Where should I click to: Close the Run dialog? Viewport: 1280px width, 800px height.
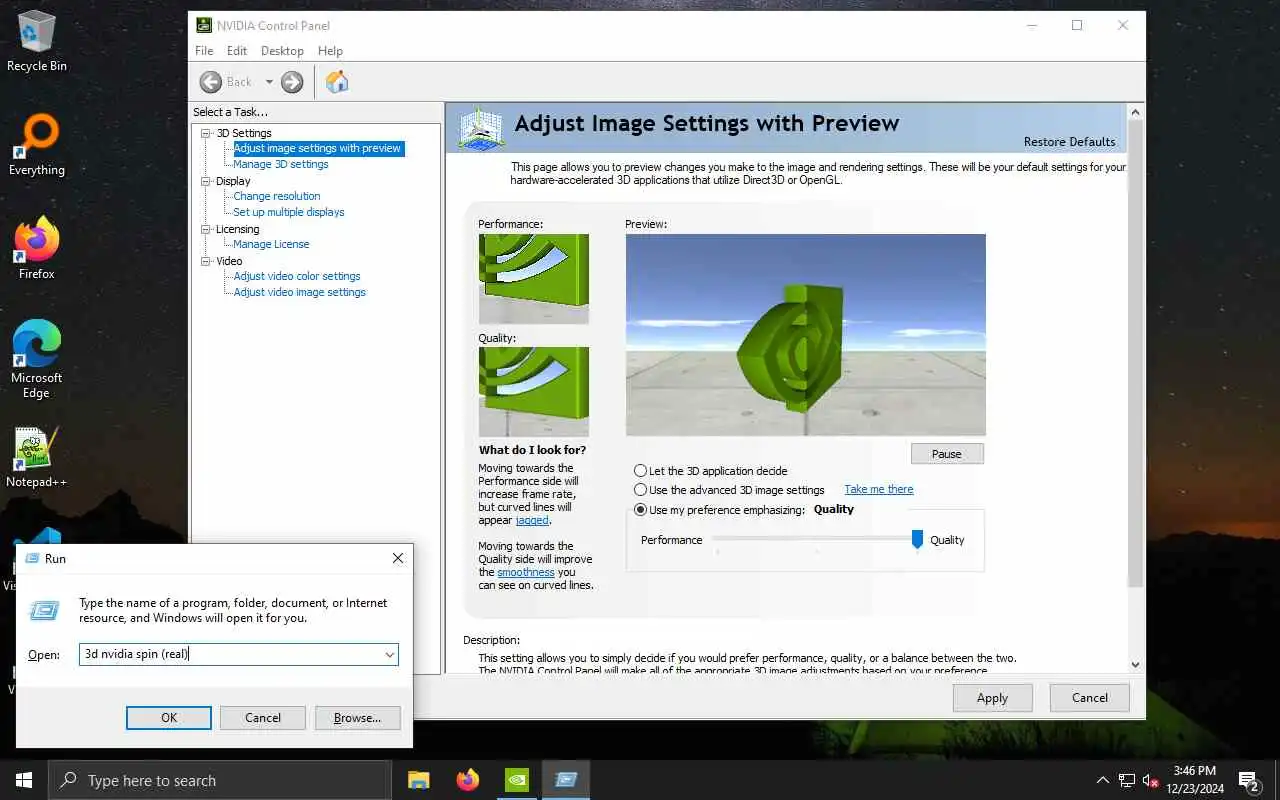tap(397, 558)
